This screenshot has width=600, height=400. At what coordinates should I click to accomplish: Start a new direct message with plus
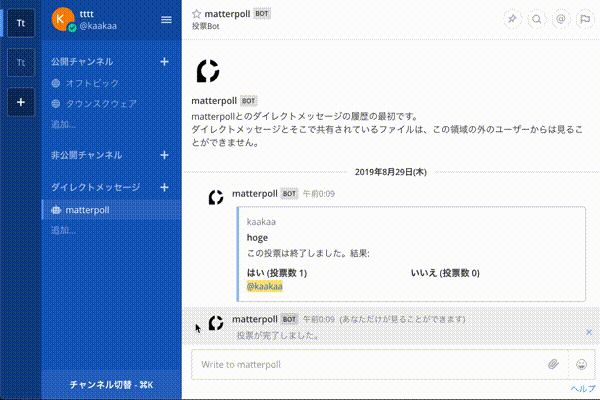pyautogui.click(x=164, y=187)
